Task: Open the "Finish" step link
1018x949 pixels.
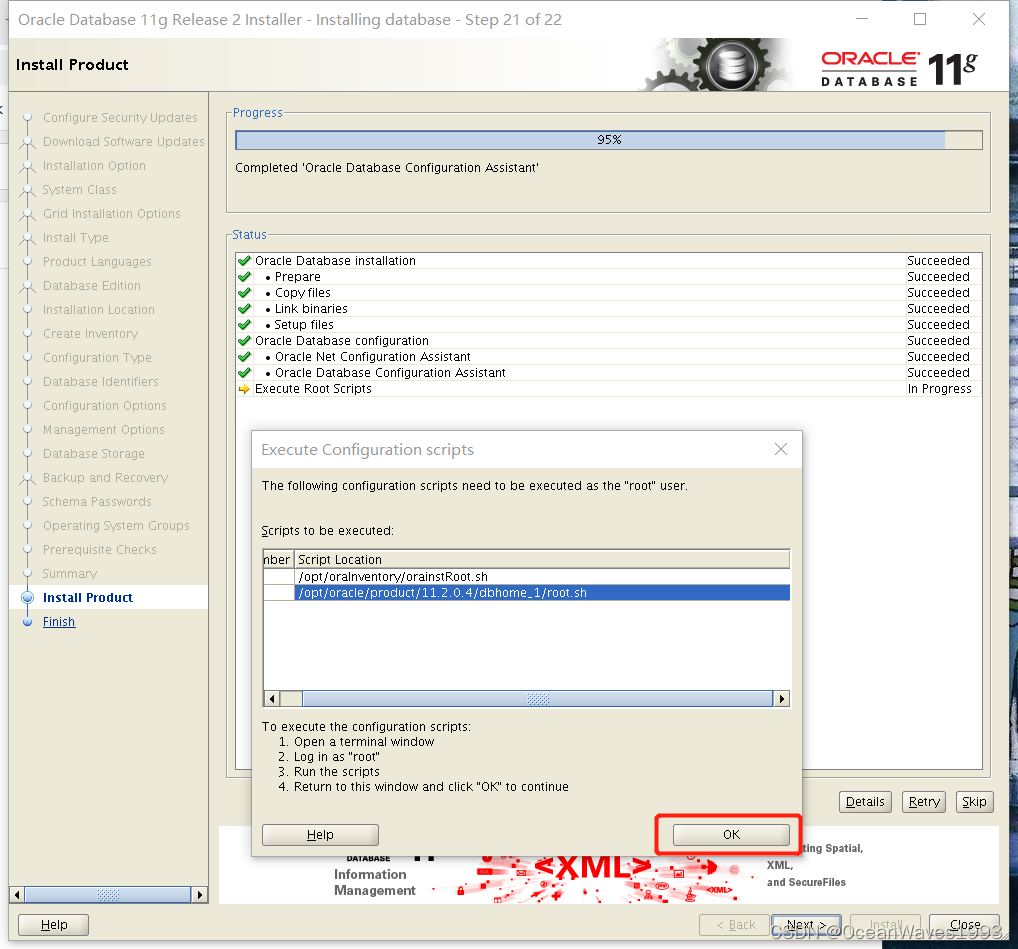Action: tap(58, 621)
